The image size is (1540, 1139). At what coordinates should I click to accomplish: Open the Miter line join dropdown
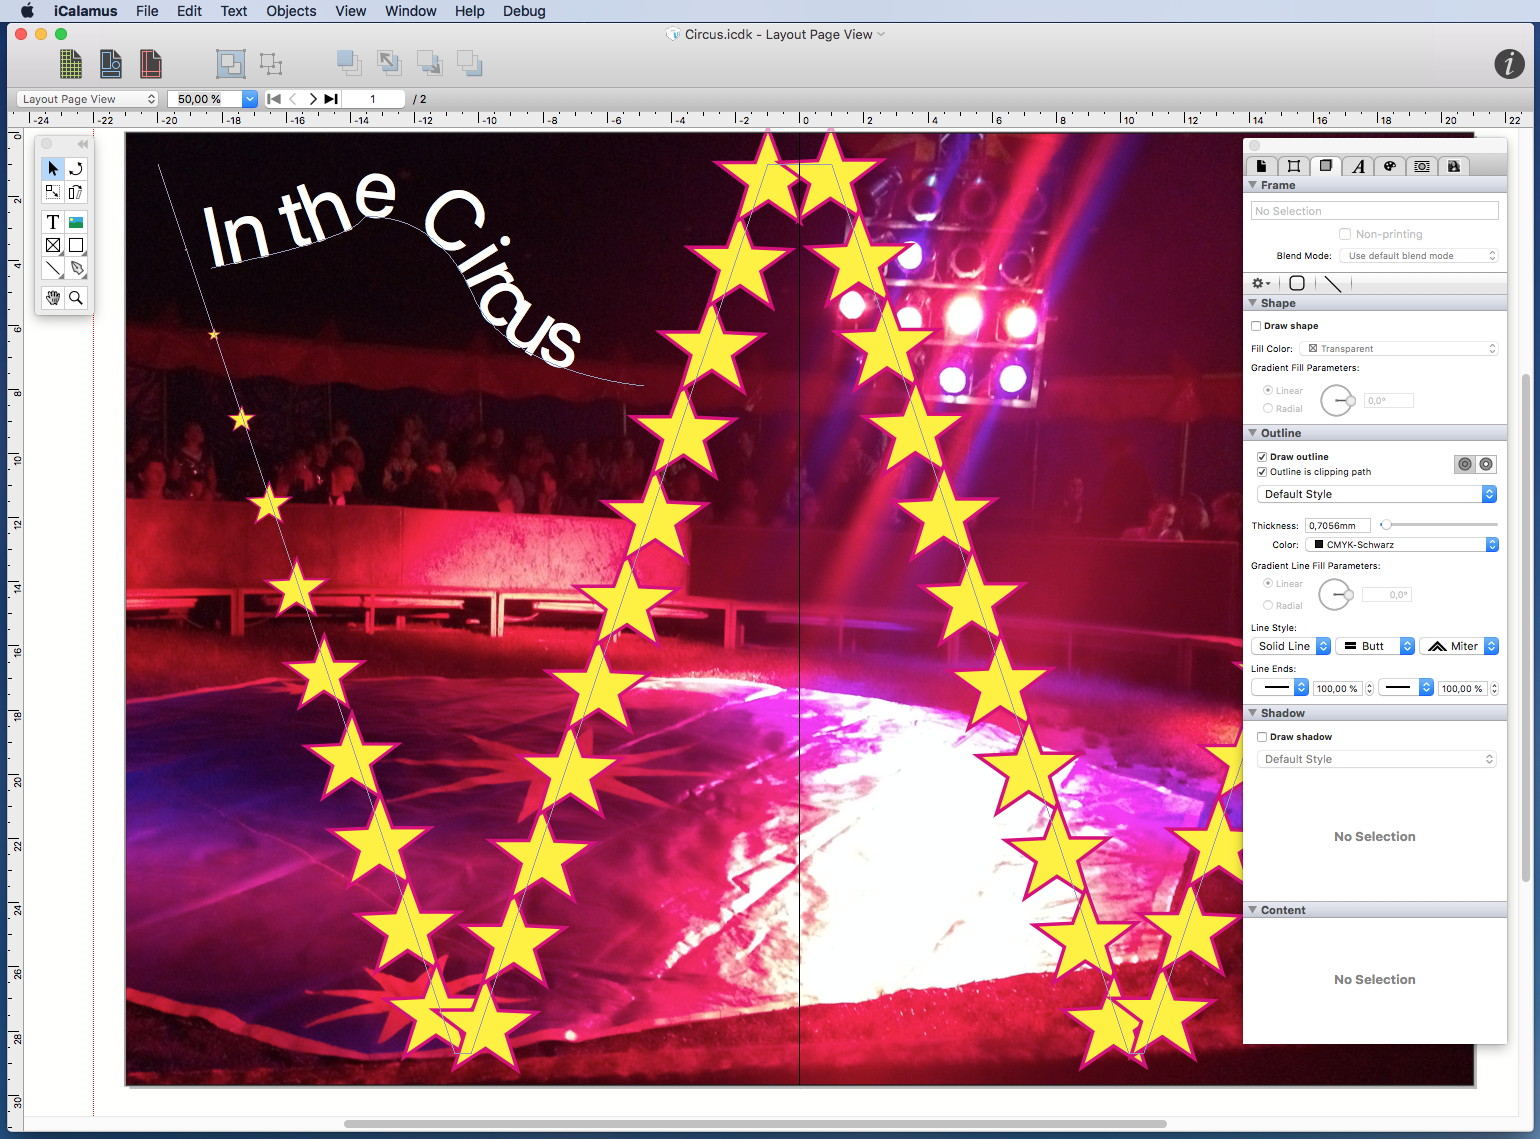point(1459,646)
